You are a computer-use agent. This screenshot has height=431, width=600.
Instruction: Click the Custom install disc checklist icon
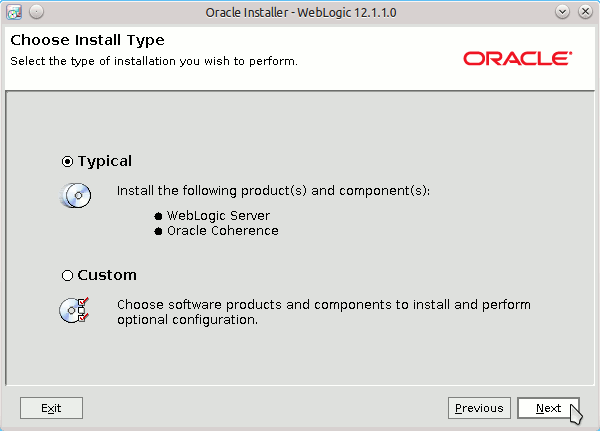74,310
